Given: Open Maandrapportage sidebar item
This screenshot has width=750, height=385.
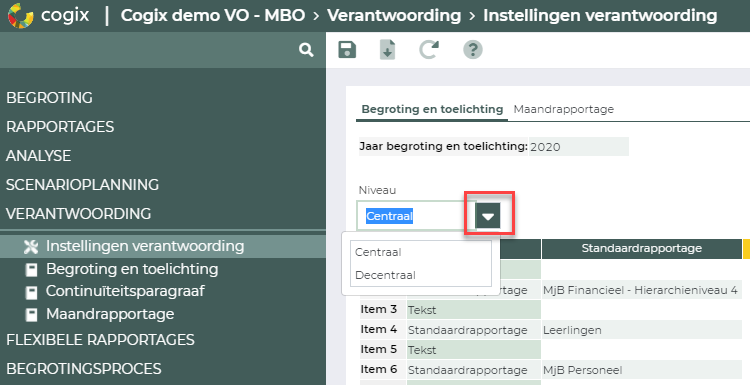Looking at the screenshot, I should tap(110, 314).
